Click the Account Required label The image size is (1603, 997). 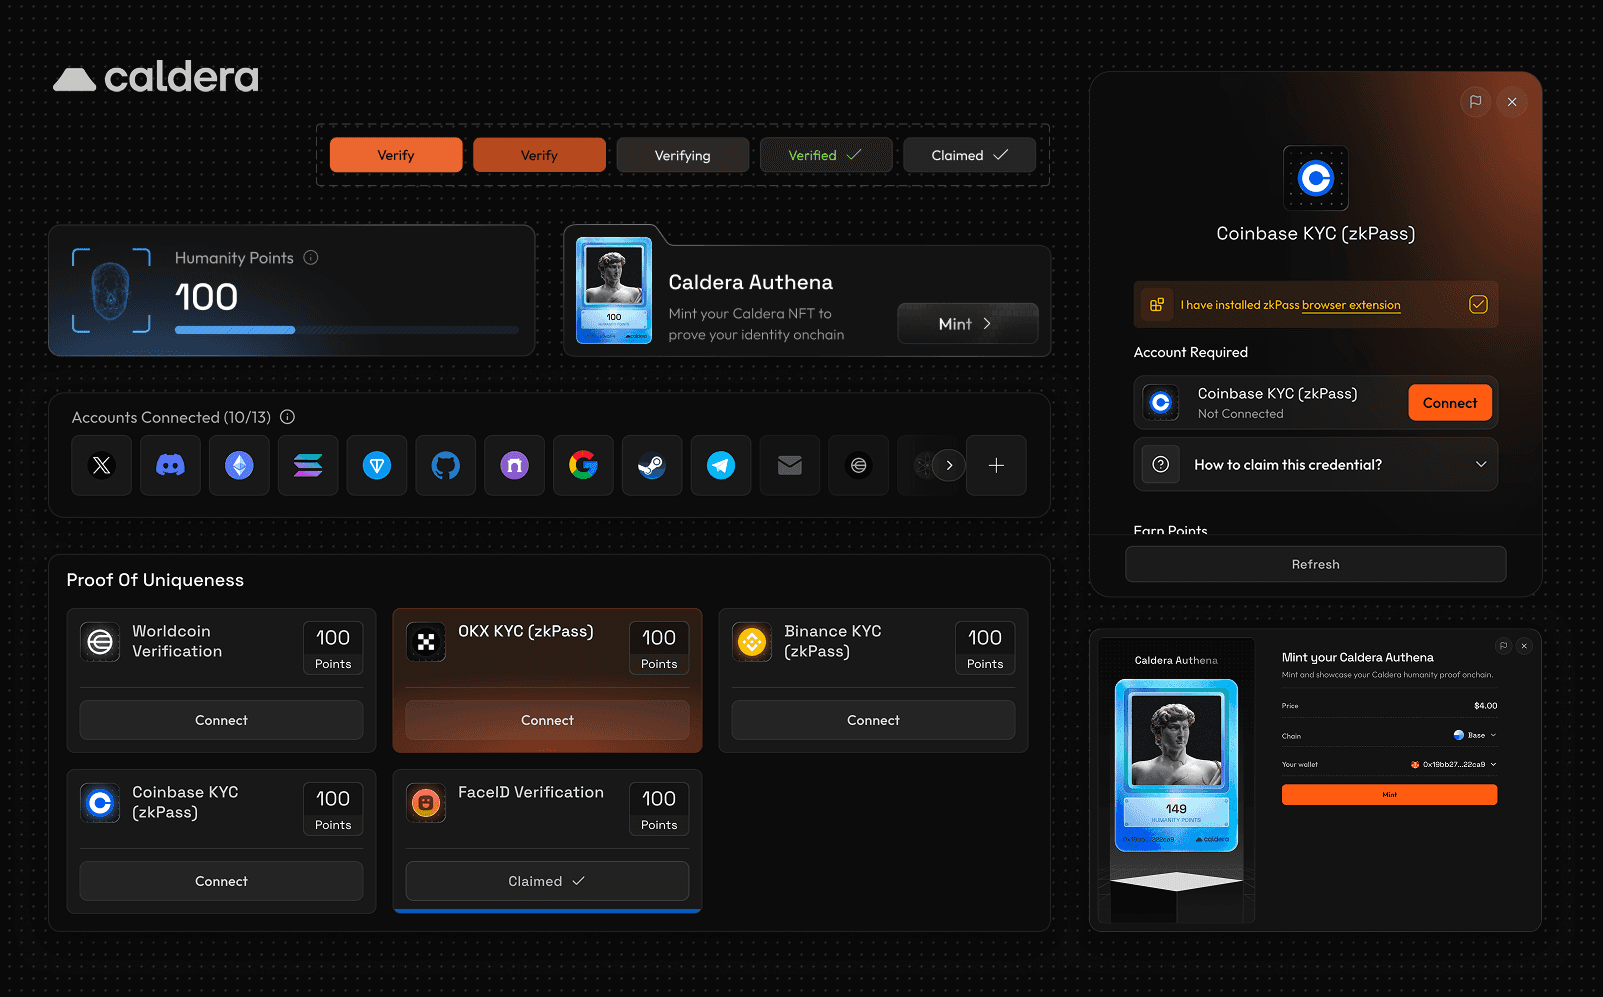(1191, 352)
